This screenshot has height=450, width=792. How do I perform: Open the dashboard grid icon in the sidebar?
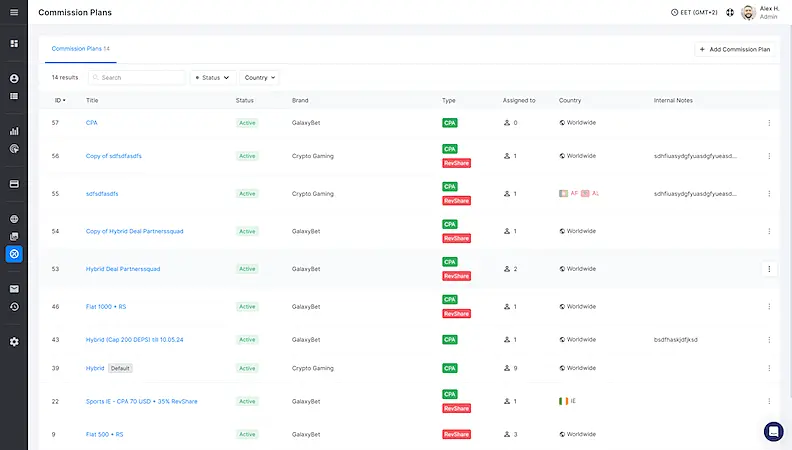[14, 44]
